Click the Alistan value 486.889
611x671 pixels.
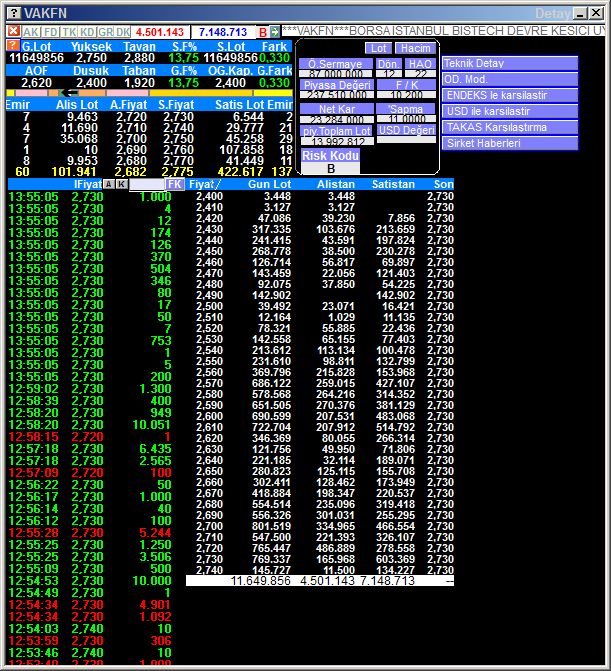tap(335, 548)
